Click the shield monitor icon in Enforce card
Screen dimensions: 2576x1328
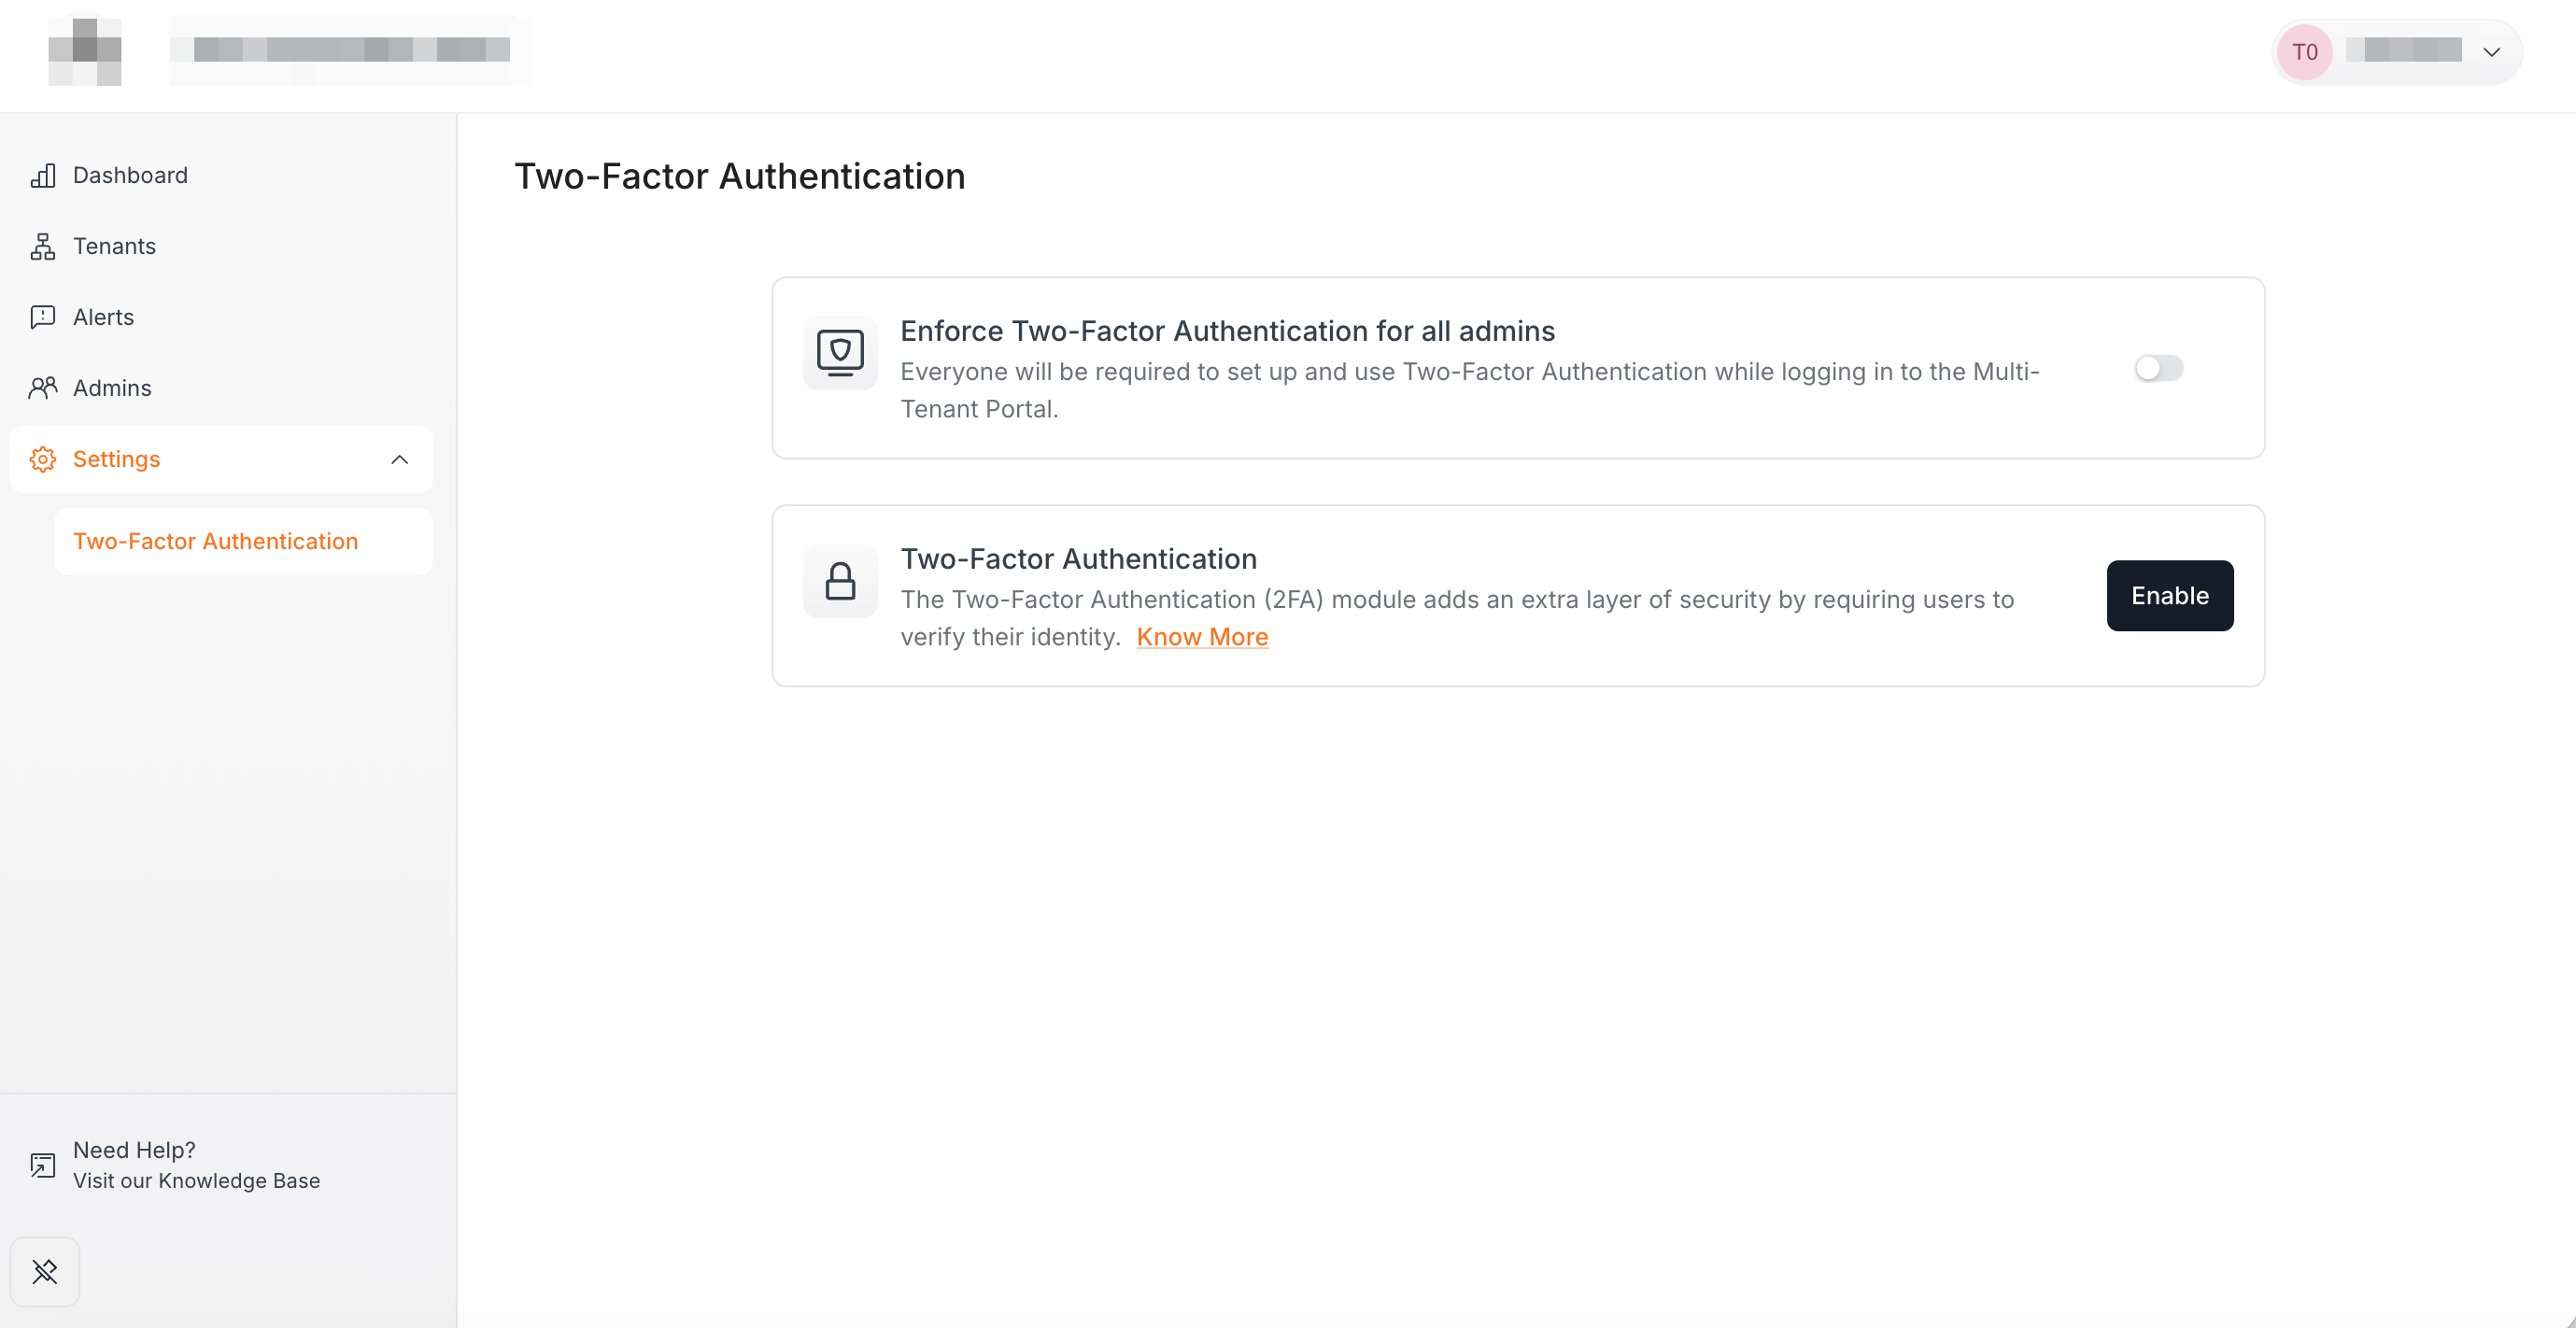840,353
